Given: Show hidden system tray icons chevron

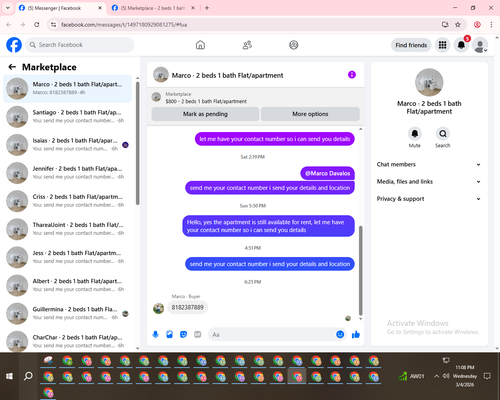Looking at the screenshot, I should point(436,376).
